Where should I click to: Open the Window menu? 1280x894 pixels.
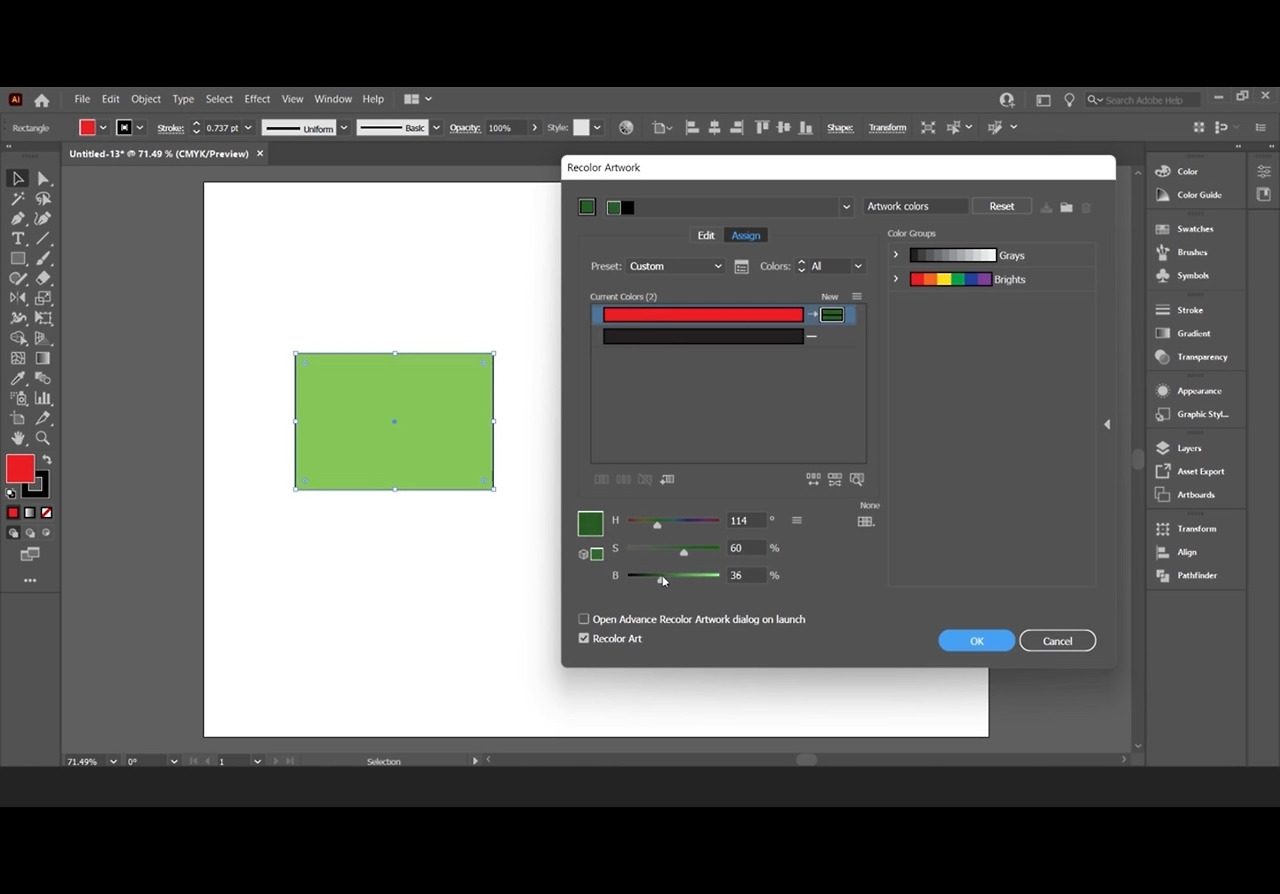tap(333, 99)
